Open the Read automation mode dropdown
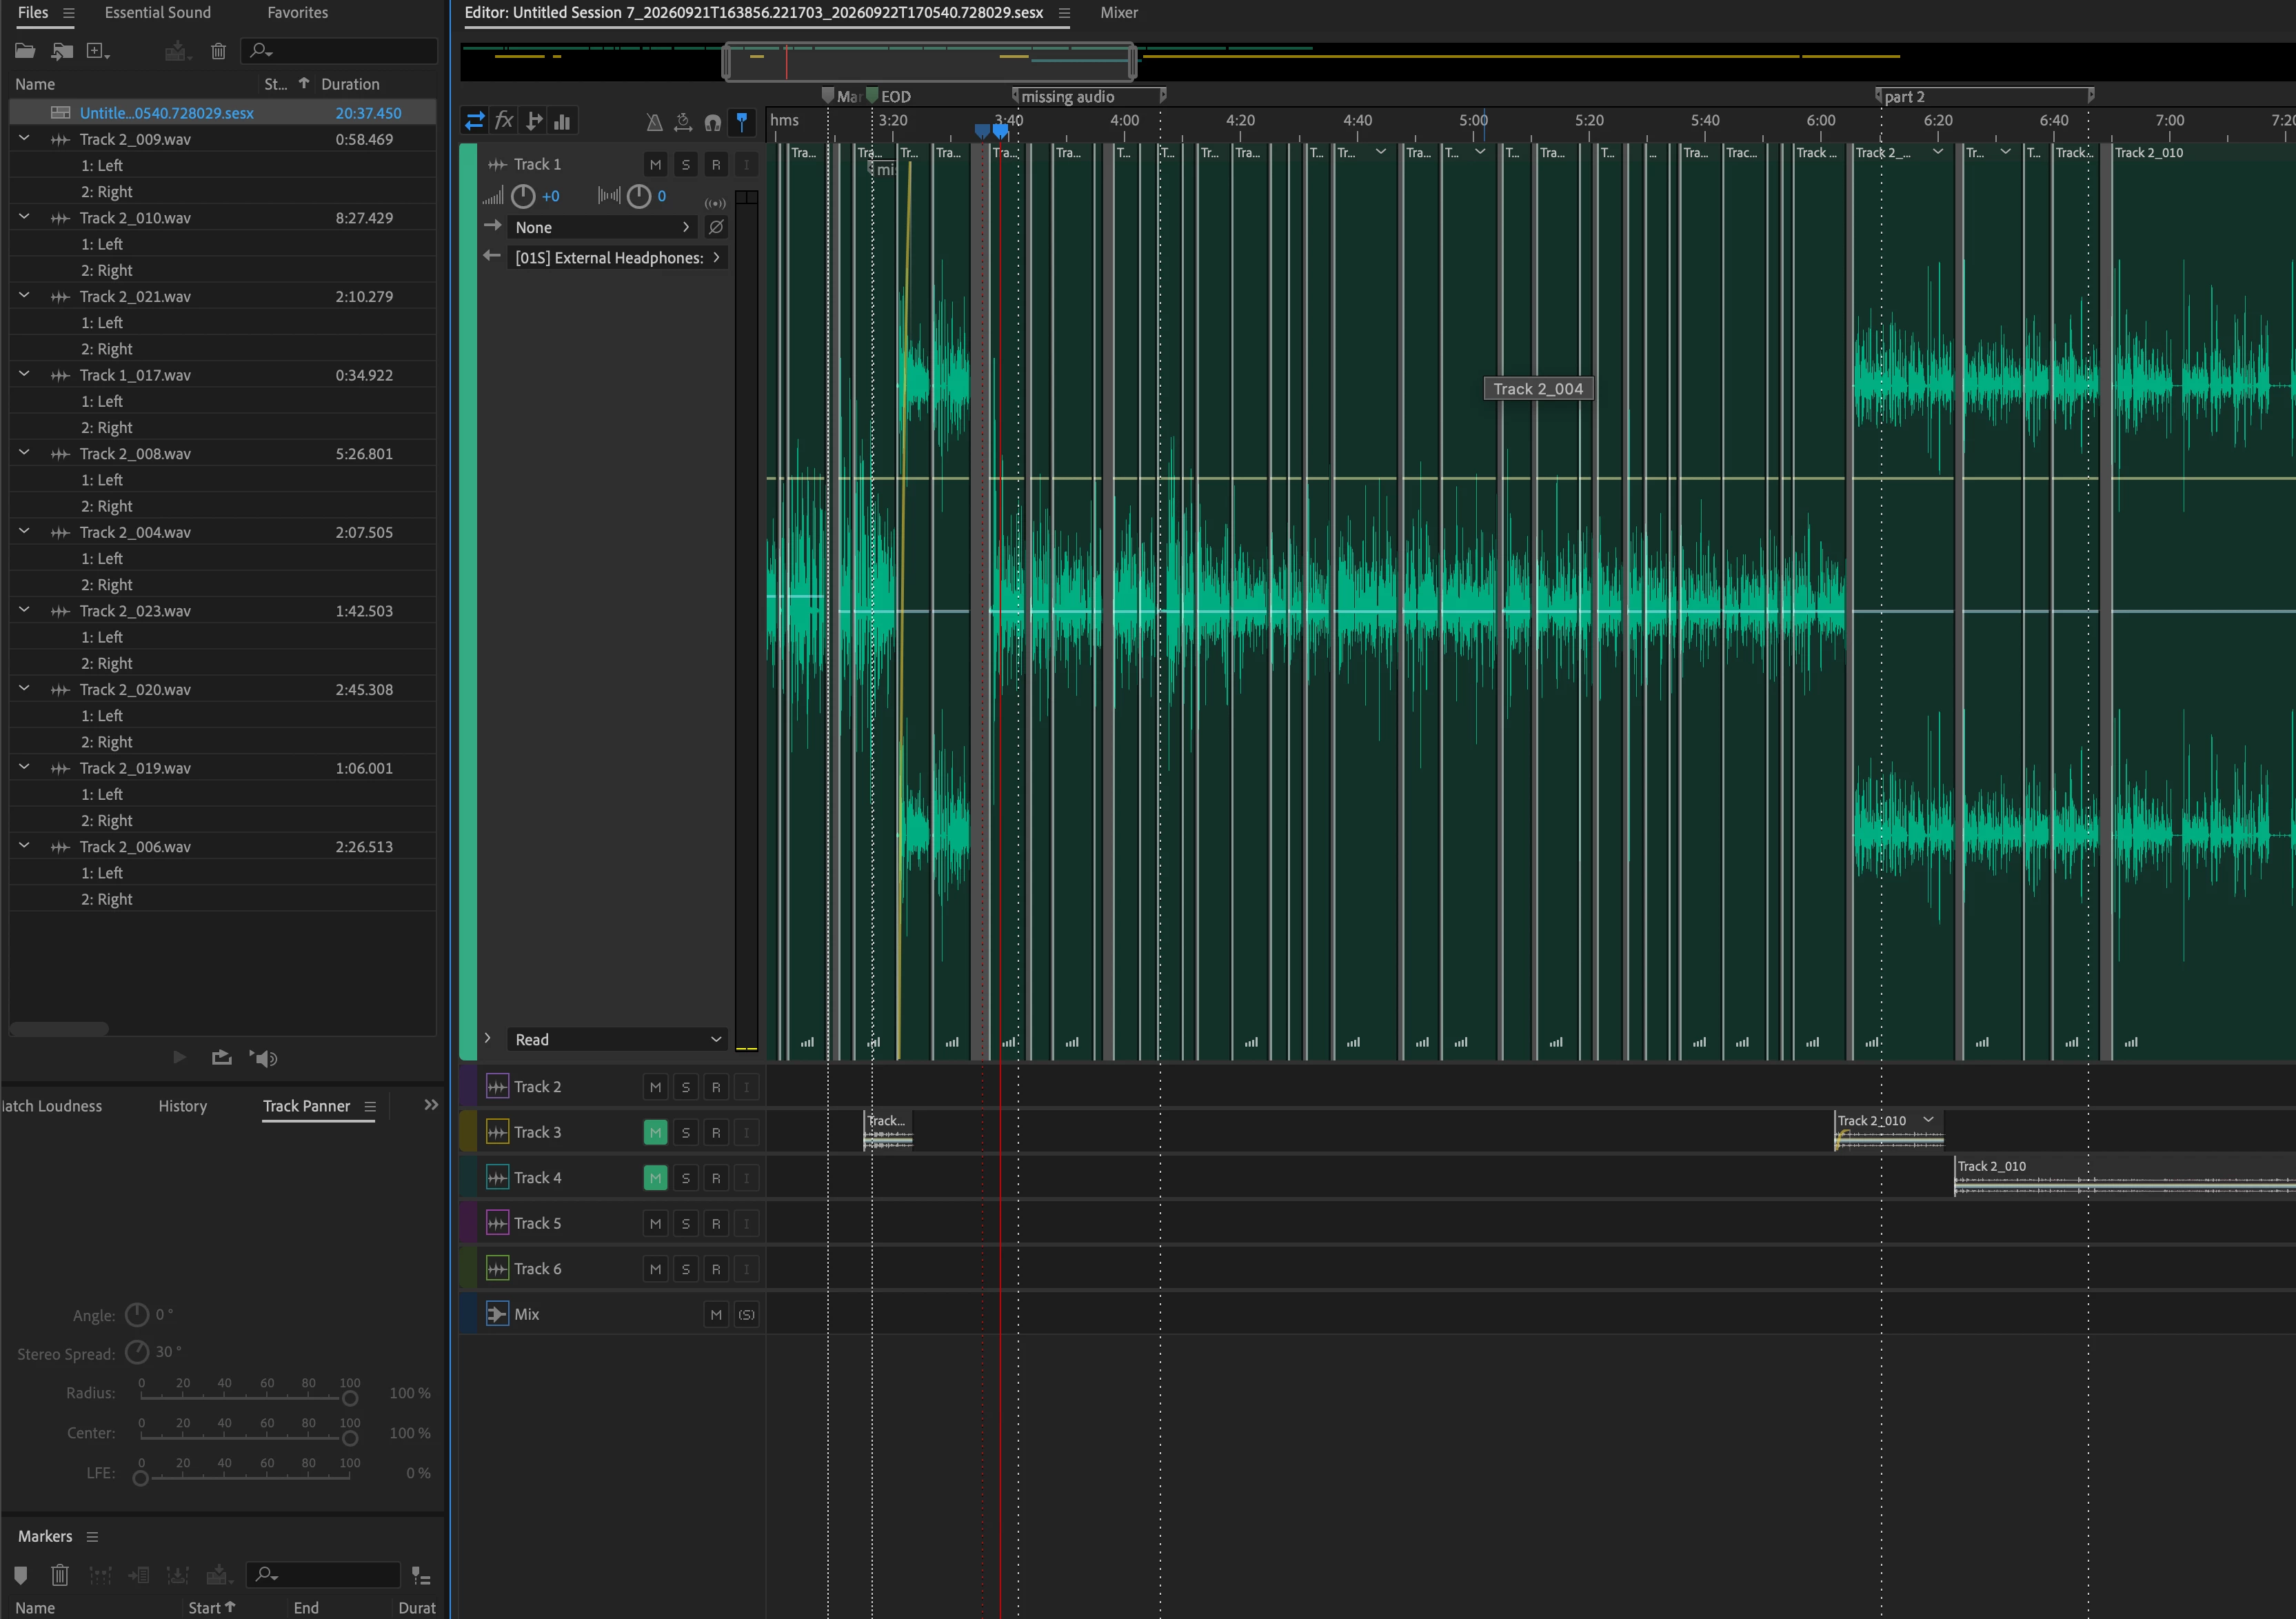 [x=617, y=1039]
